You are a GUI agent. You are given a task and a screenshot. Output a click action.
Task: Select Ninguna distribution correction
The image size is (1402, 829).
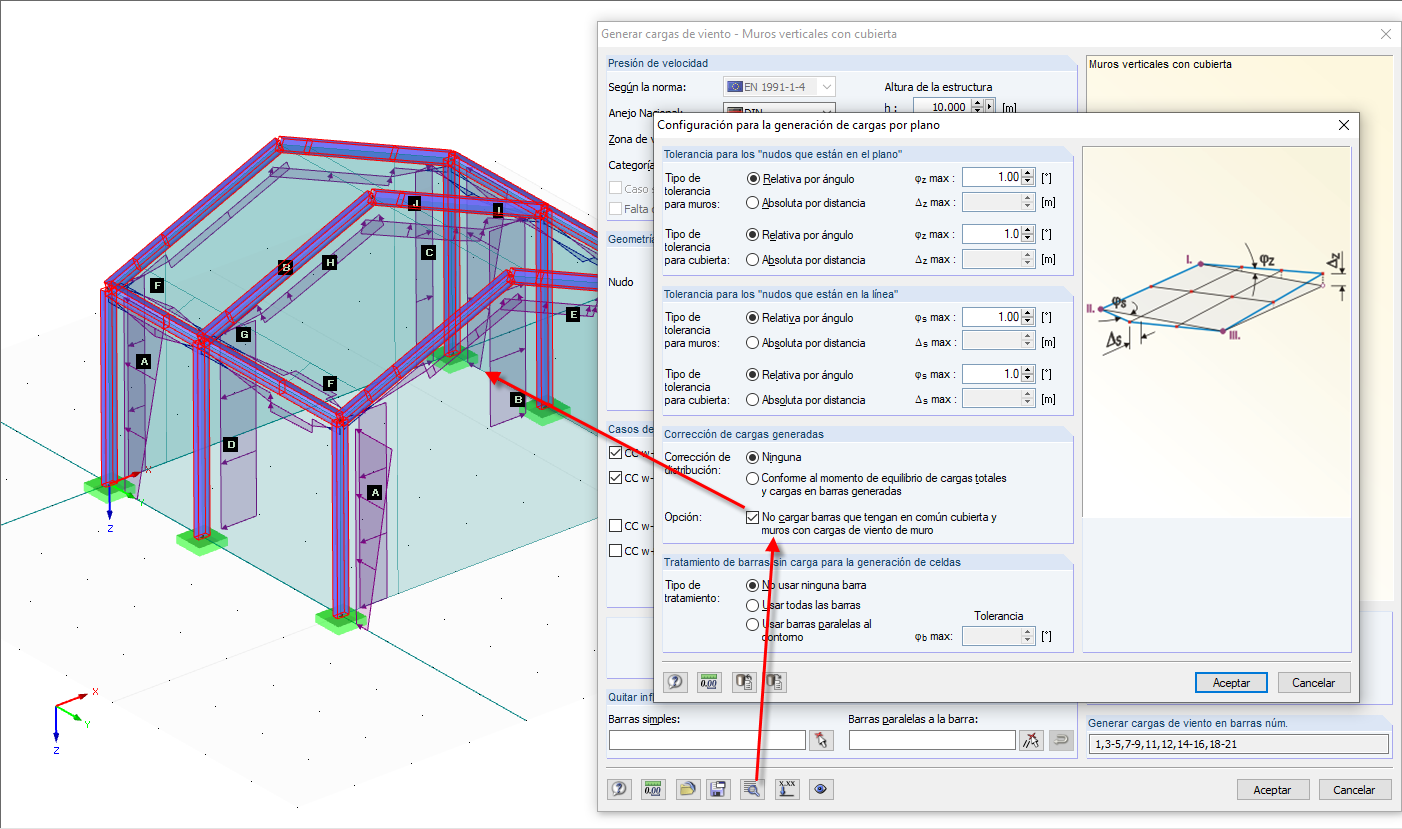(x=753, y=457)
